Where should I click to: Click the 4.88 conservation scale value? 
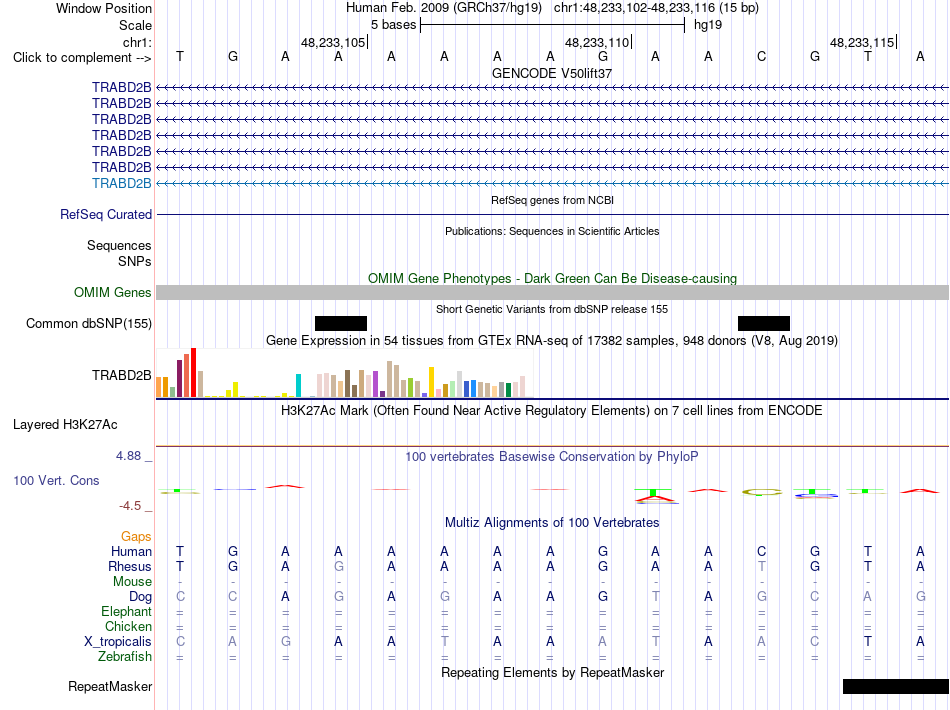tap(128, 456)
